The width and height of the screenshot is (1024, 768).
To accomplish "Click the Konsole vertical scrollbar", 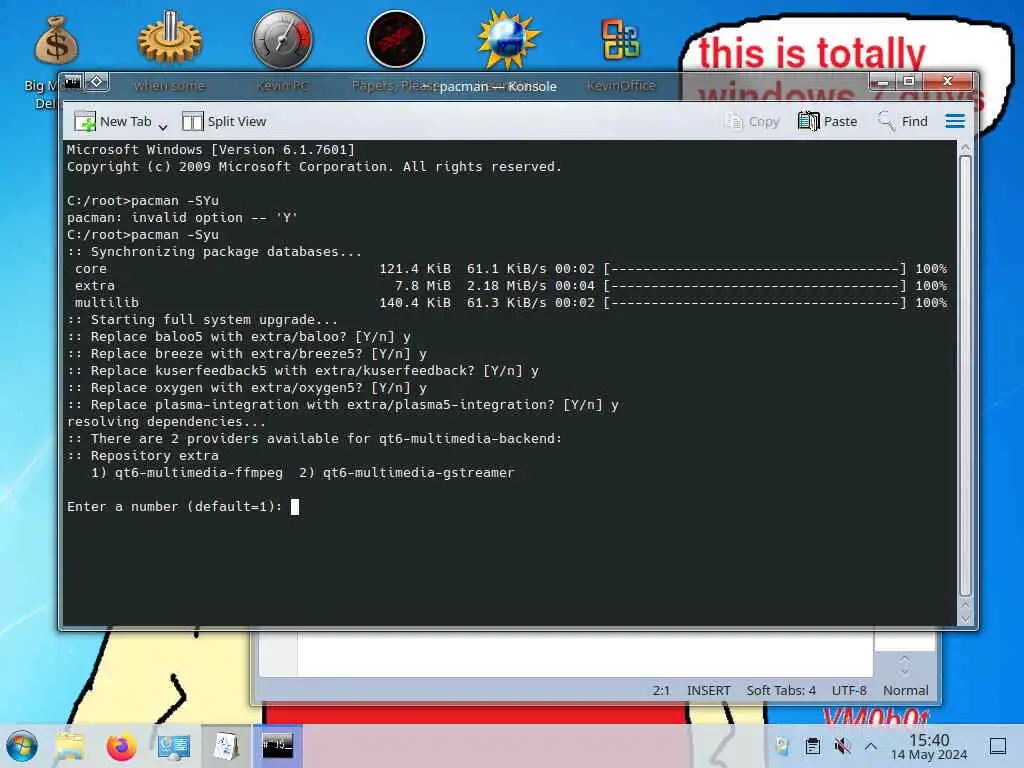I will (965, 376).
